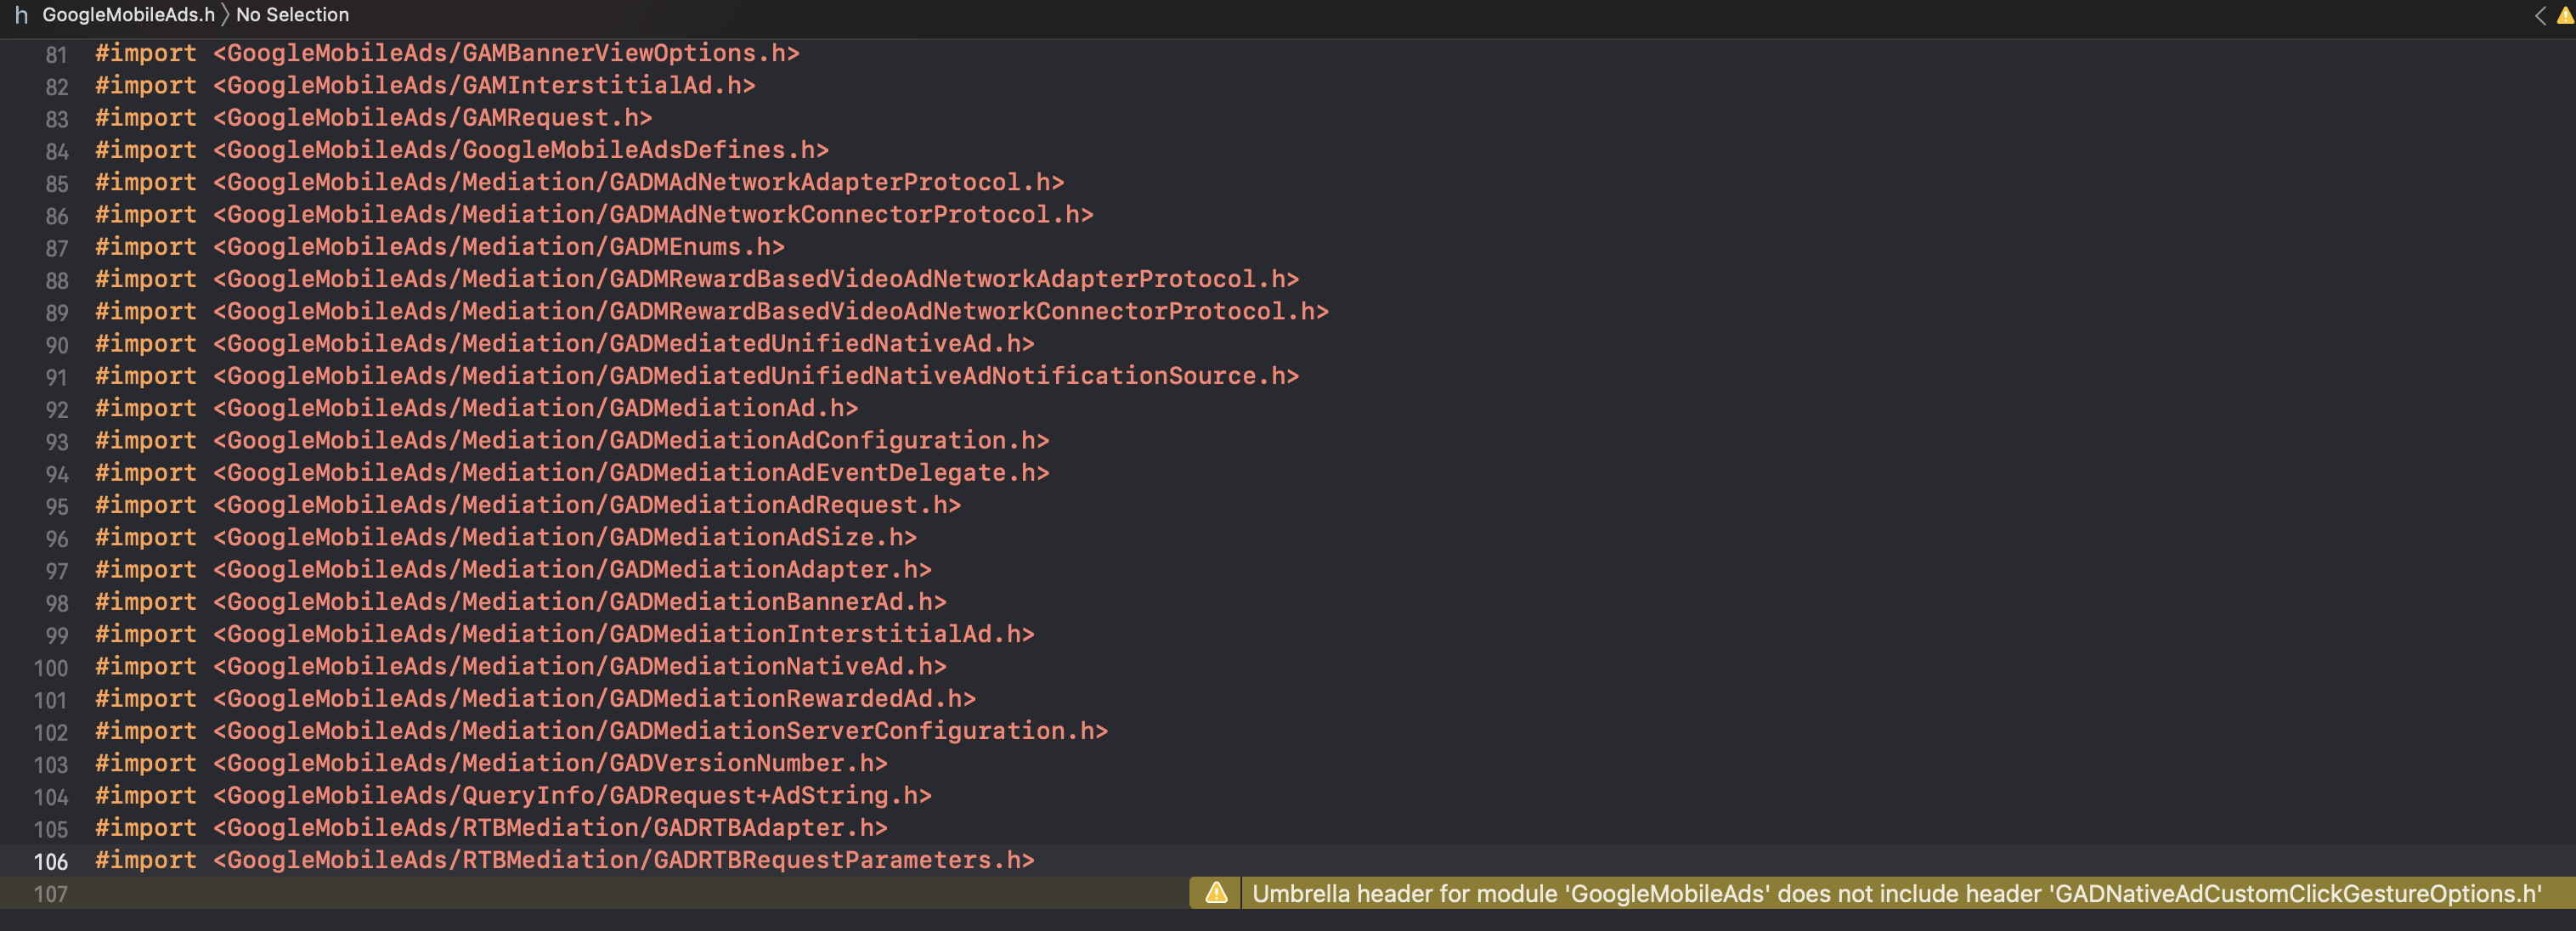
Task: Select the GADRTBRequestParameters.h import text
Action: tap(563, 861)
